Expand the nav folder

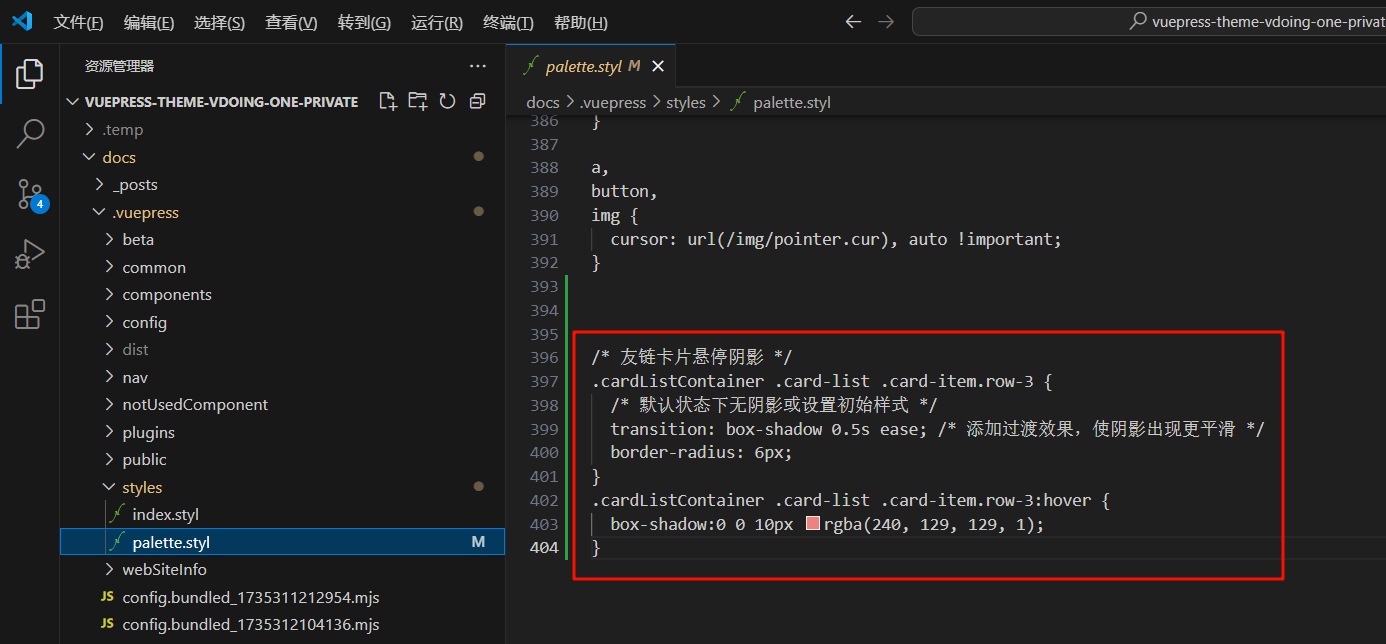point(282,377)
